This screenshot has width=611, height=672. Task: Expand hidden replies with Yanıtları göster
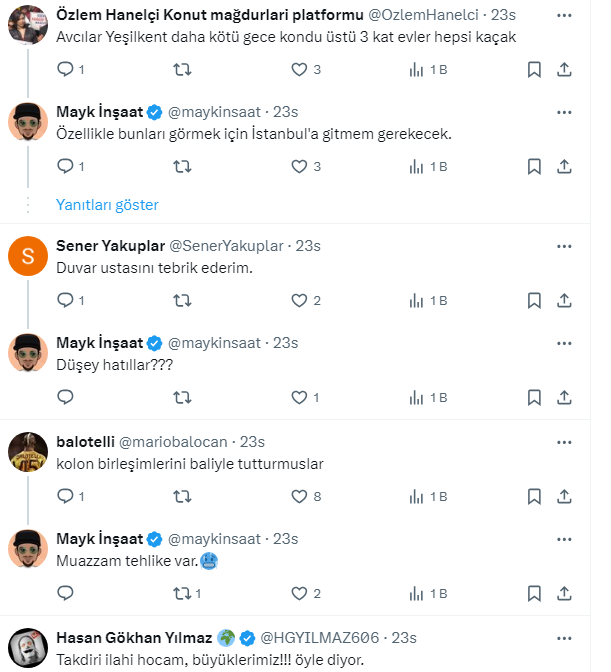(107, 205)
